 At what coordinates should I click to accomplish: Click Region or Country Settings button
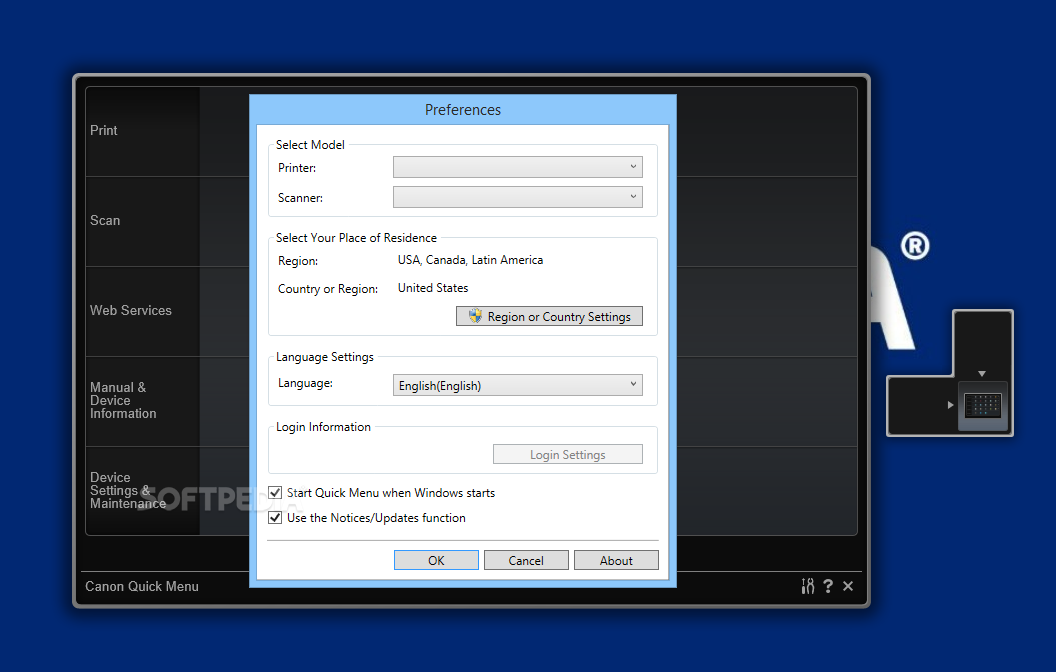coord(549,316)
